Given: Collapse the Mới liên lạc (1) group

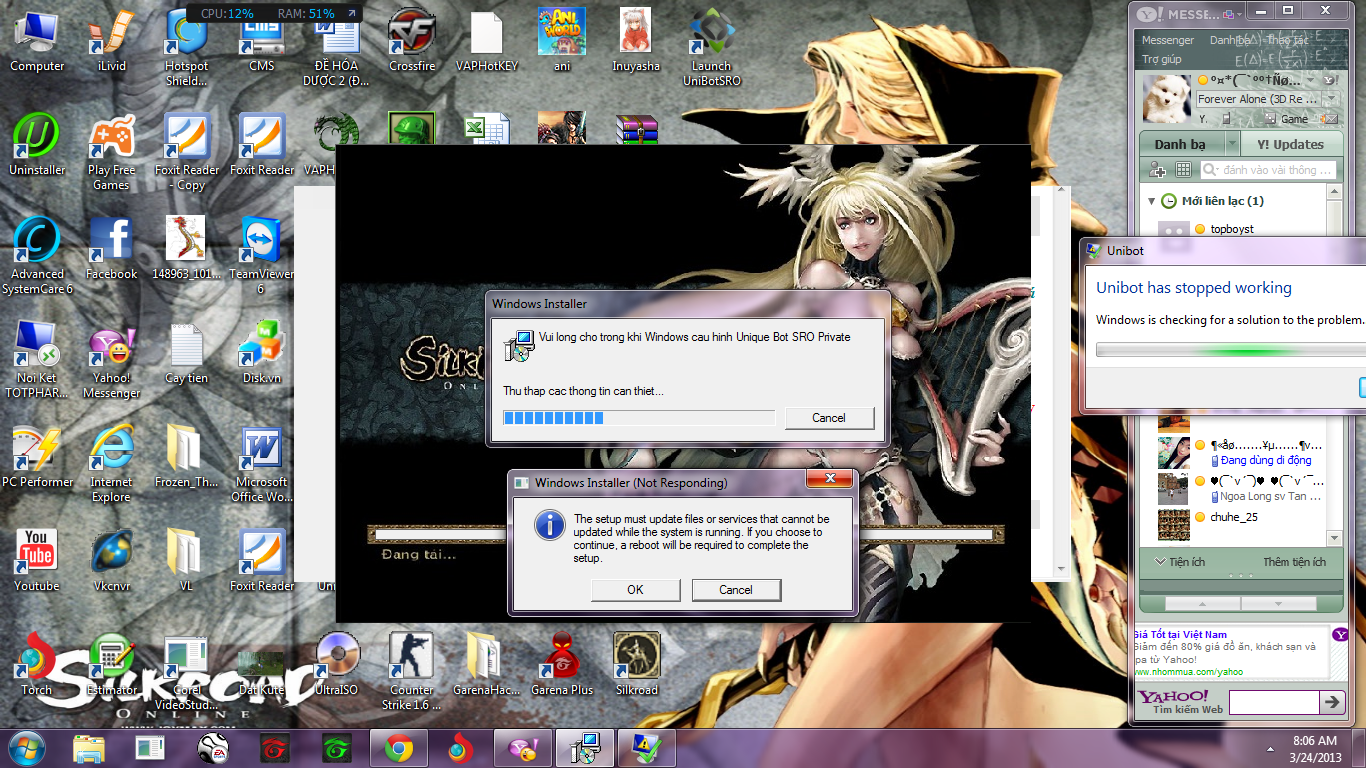Looking at the screenshot, I should (1151, 201).
